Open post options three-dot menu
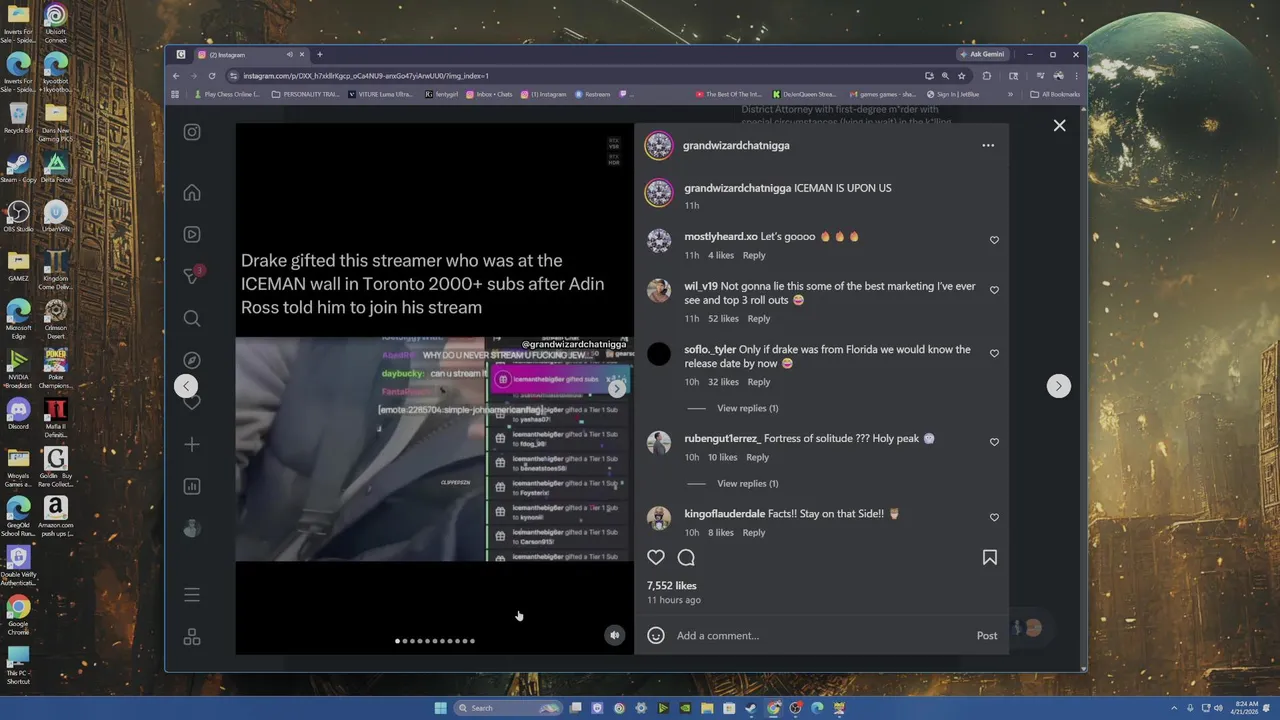 point(988,145)
